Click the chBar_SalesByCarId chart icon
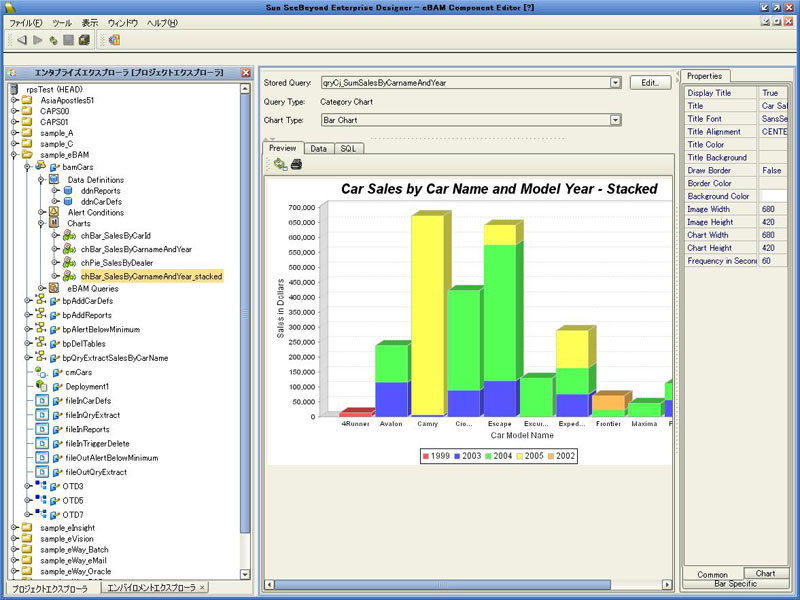 tap(69, 236)
